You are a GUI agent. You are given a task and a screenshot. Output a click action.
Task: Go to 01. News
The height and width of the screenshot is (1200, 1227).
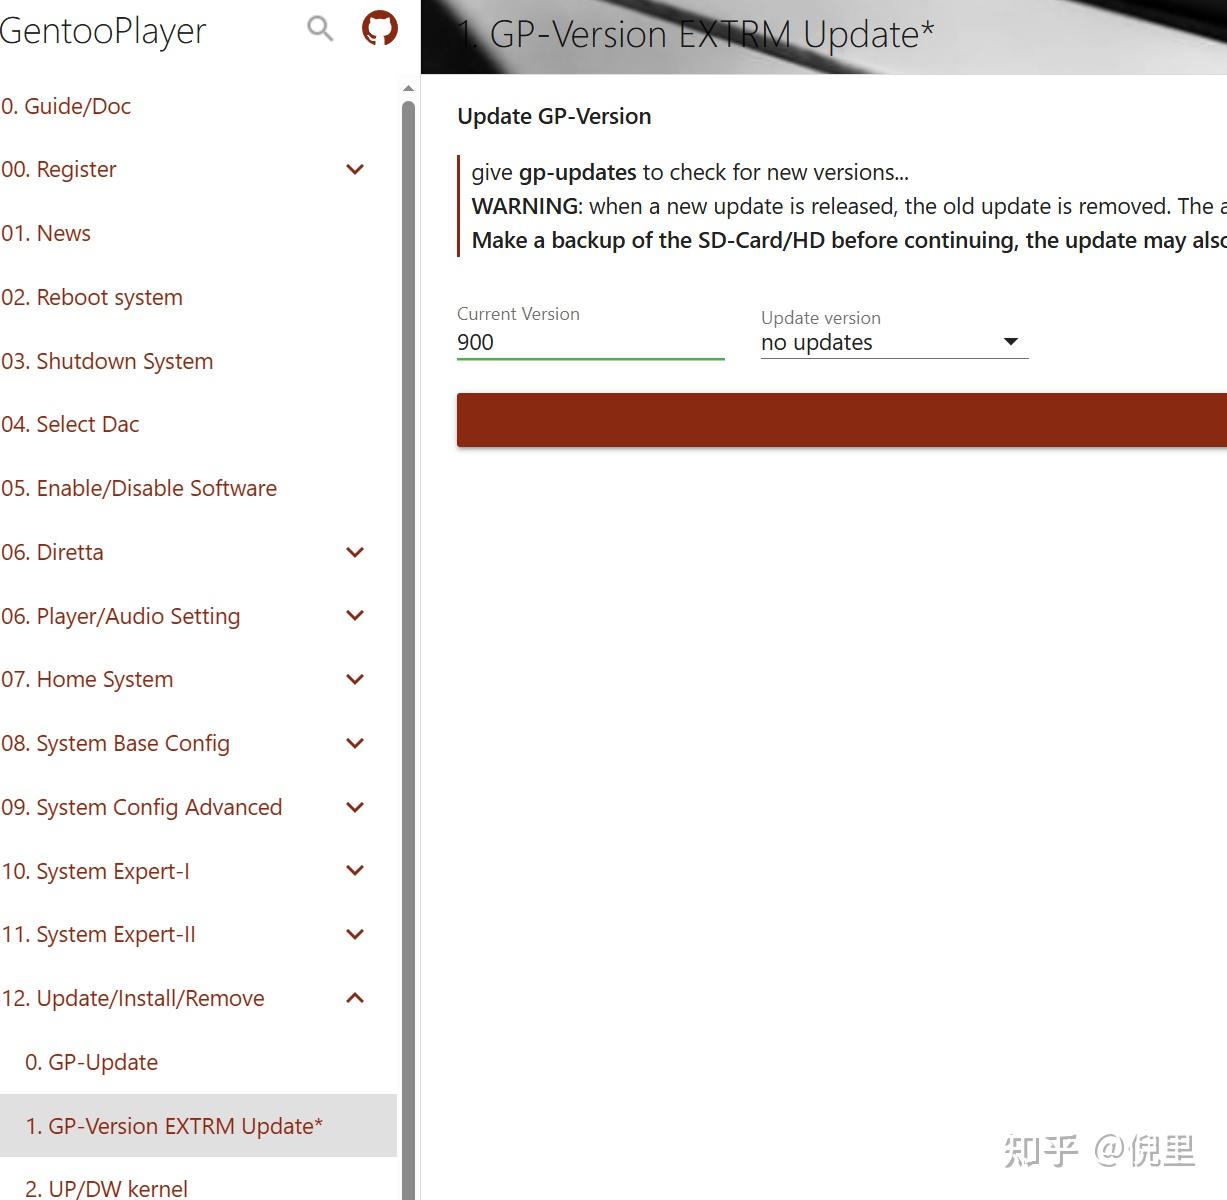click(46, 233)
